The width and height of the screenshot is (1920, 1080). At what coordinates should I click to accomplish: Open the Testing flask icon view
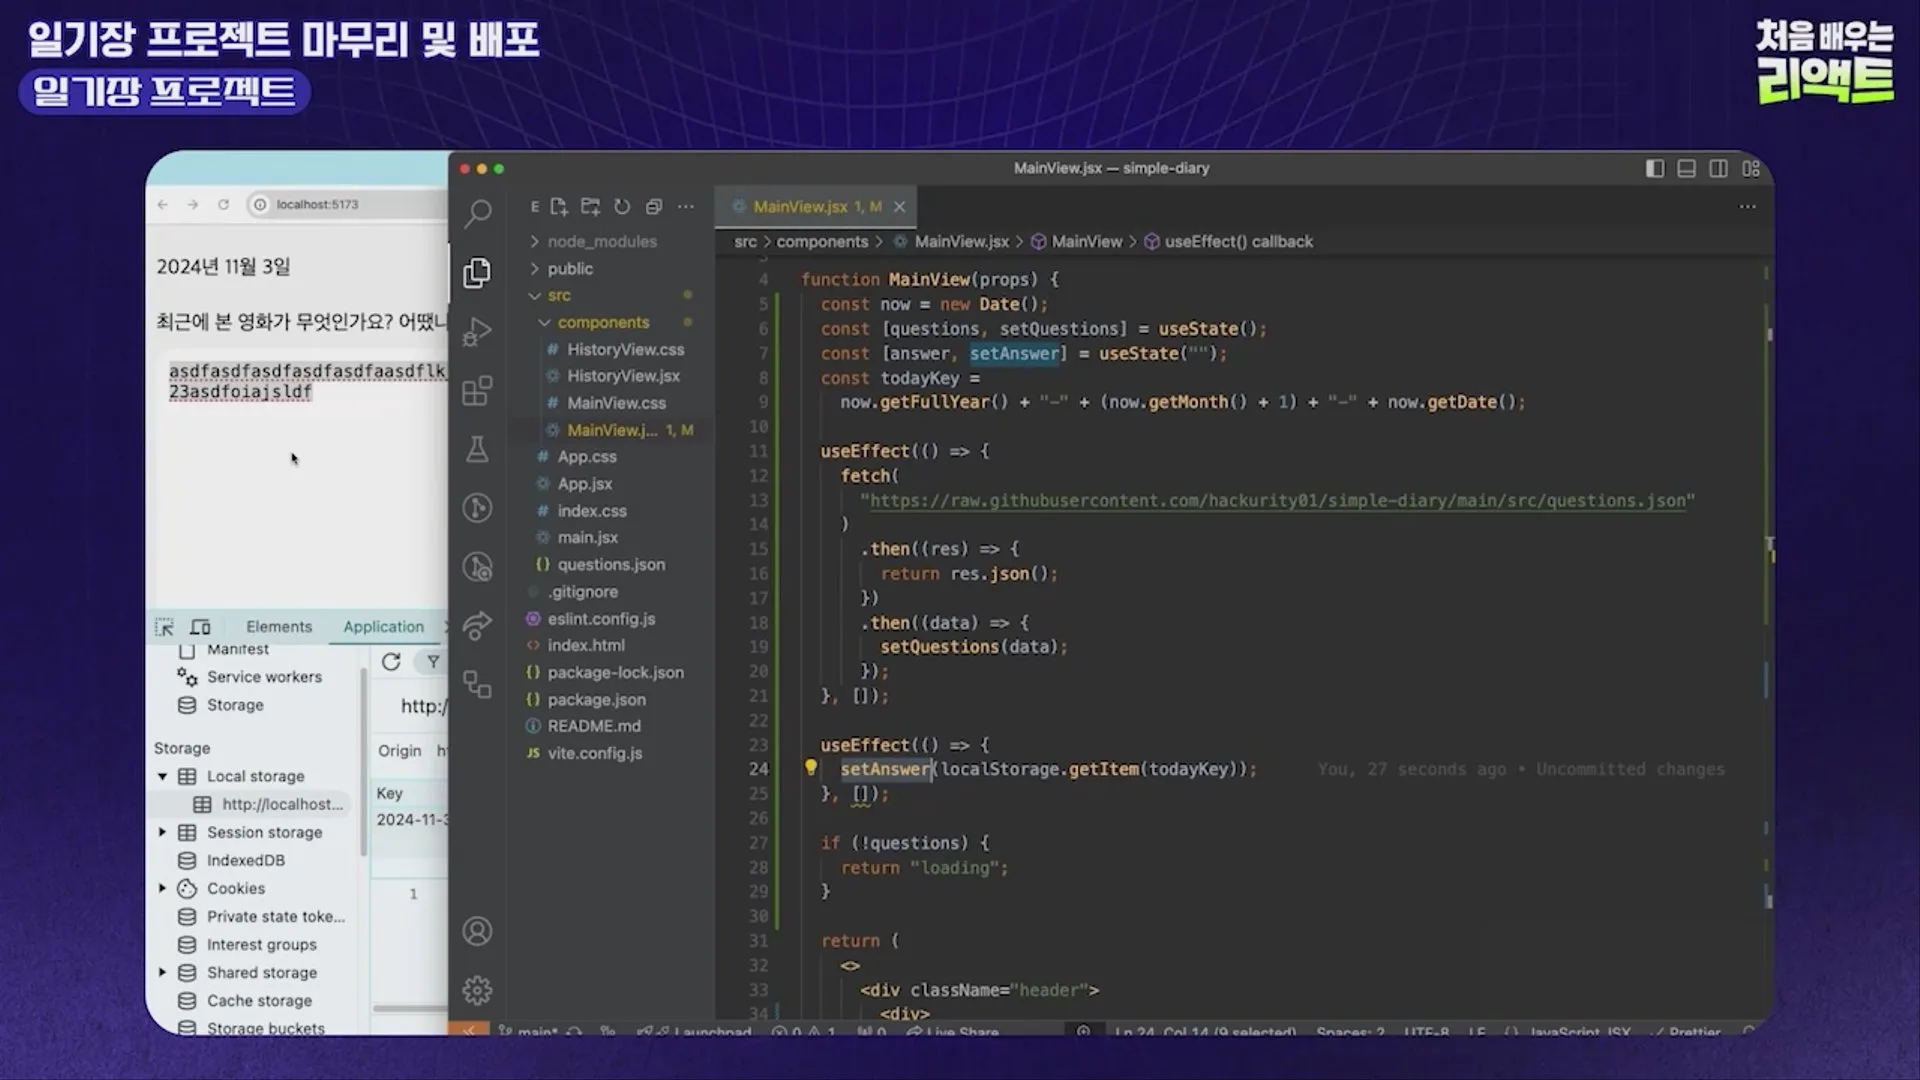478,449
